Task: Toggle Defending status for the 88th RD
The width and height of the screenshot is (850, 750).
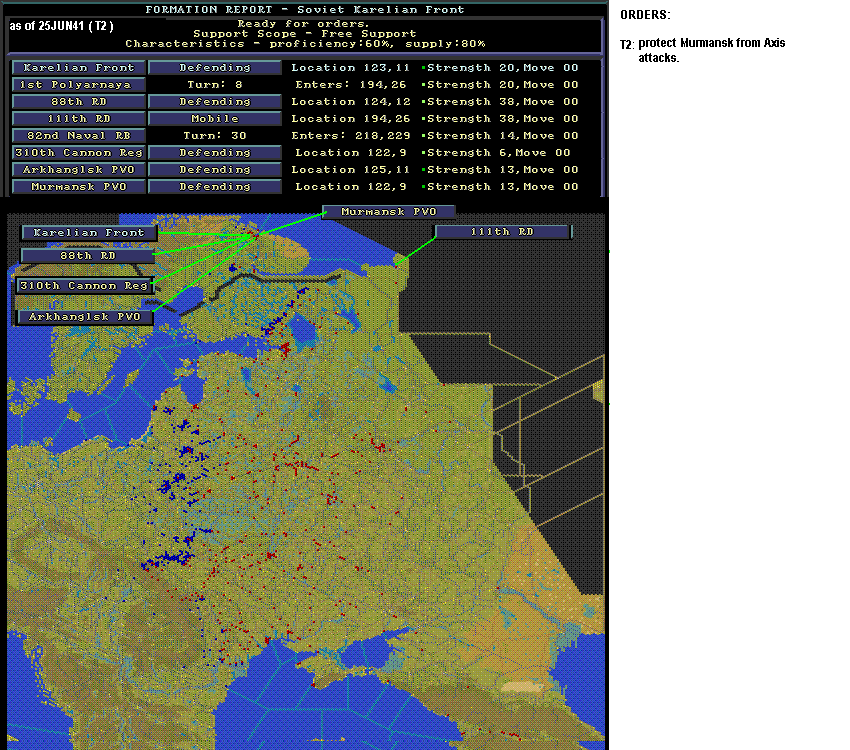Action: click(215, 102)
